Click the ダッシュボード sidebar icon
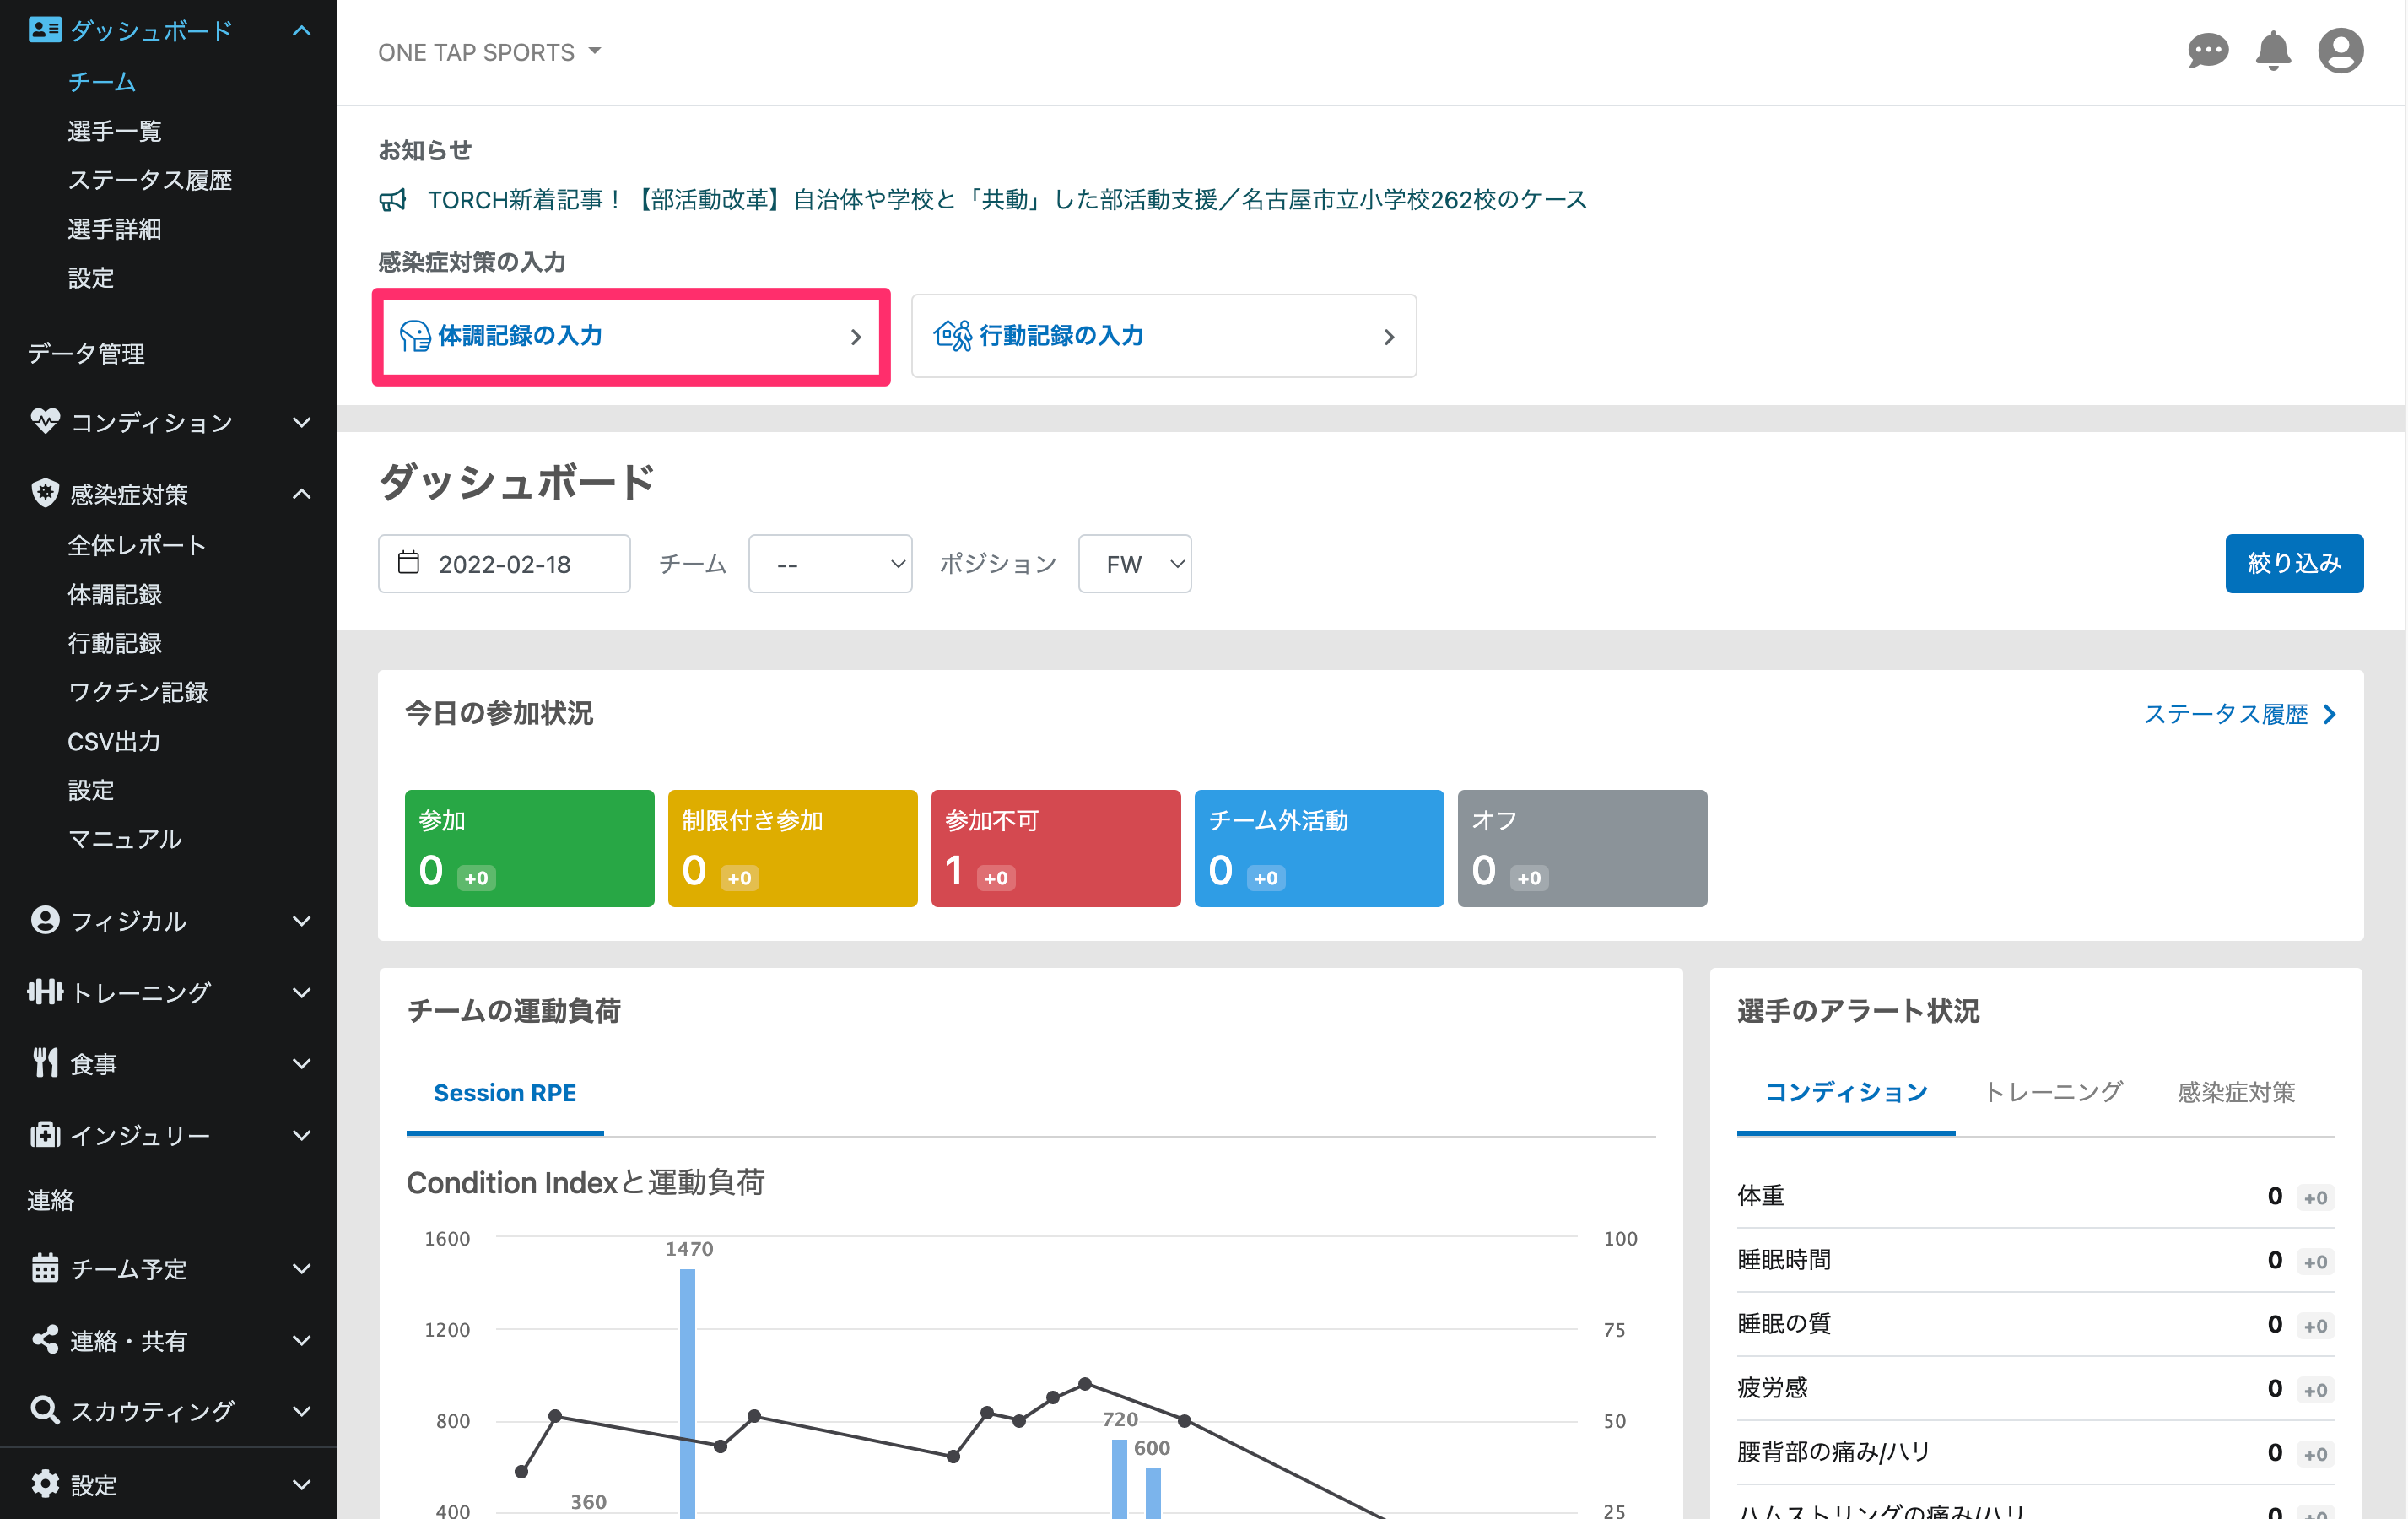 tap(45, 30)
